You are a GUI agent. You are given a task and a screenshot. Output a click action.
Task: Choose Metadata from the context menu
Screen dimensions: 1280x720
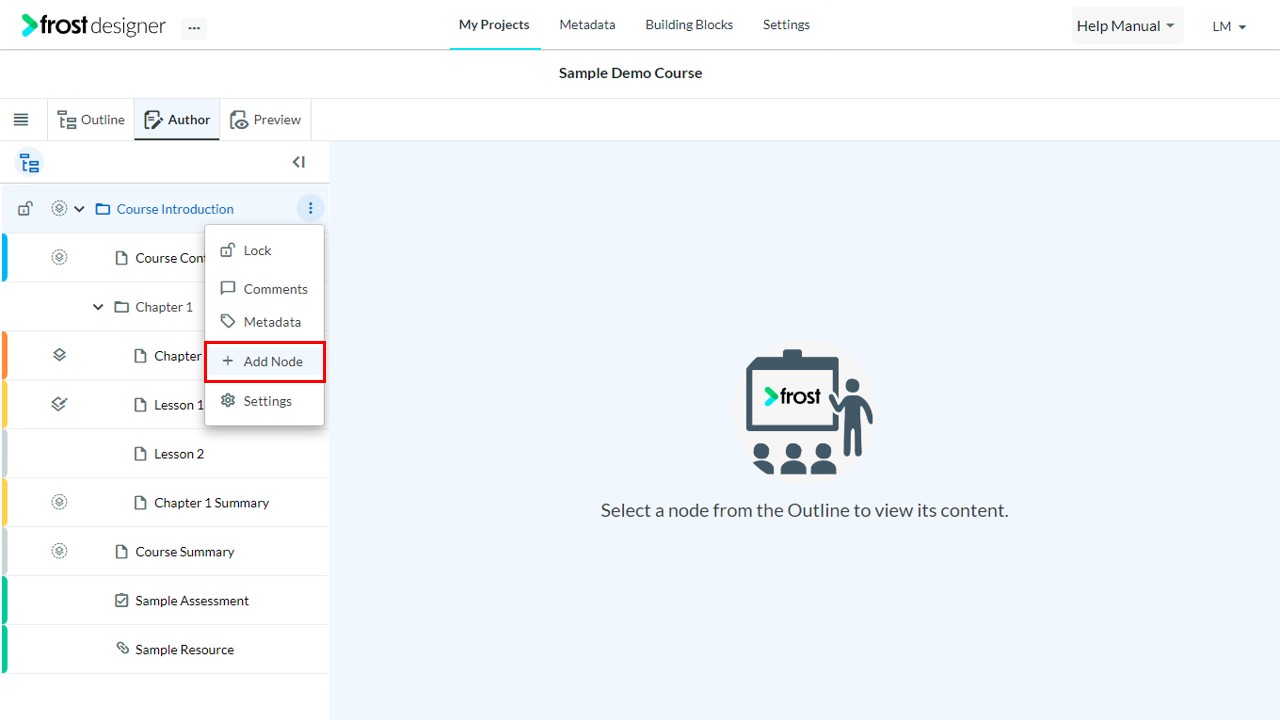click(264, 322)
